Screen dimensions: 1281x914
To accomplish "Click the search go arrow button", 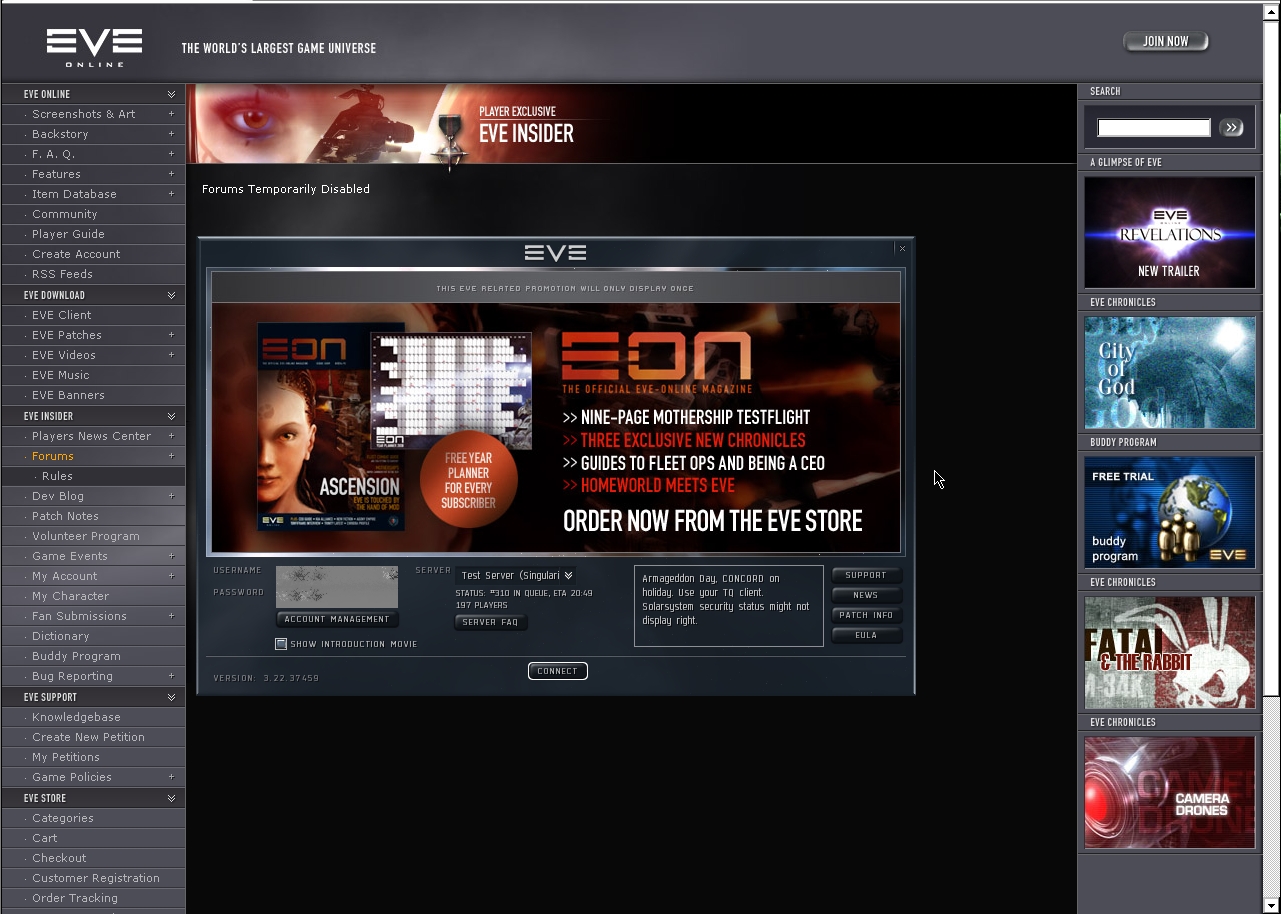I will [x=1231, y=127].
